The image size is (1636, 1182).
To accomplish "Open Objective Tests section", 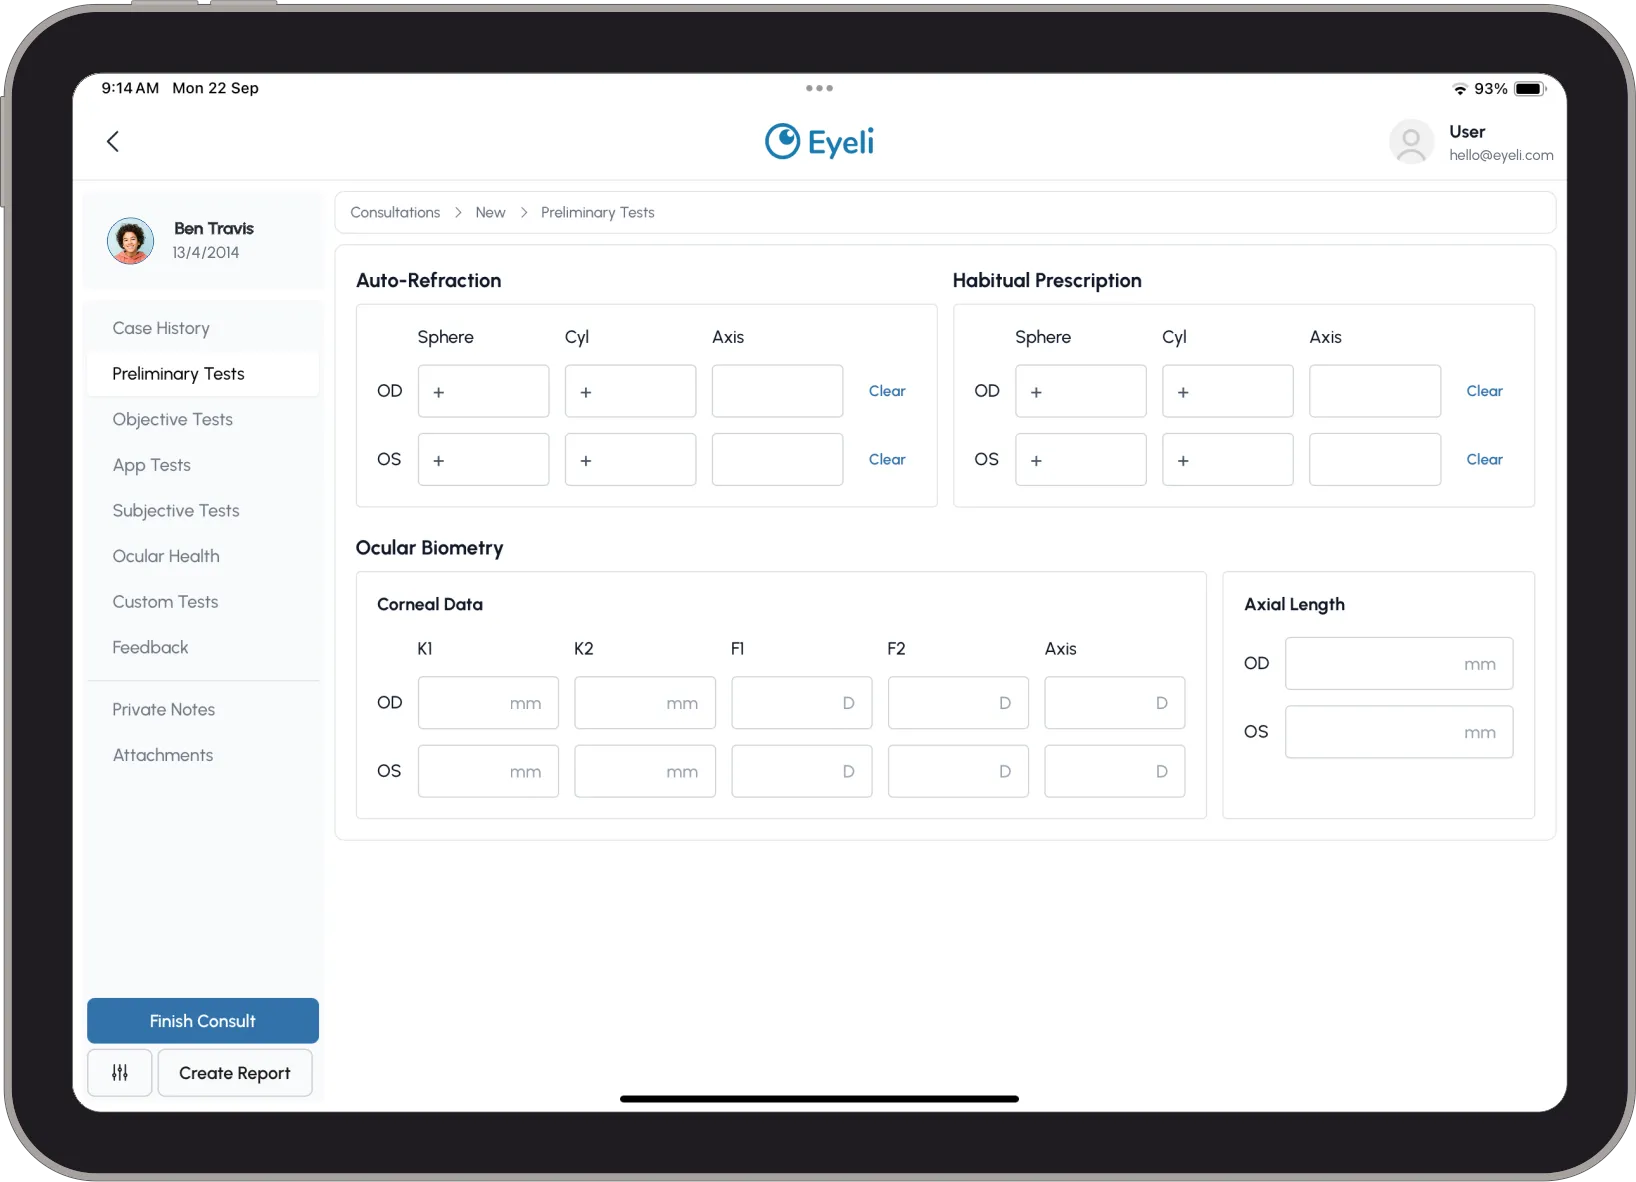I will [x=203, y=419].
